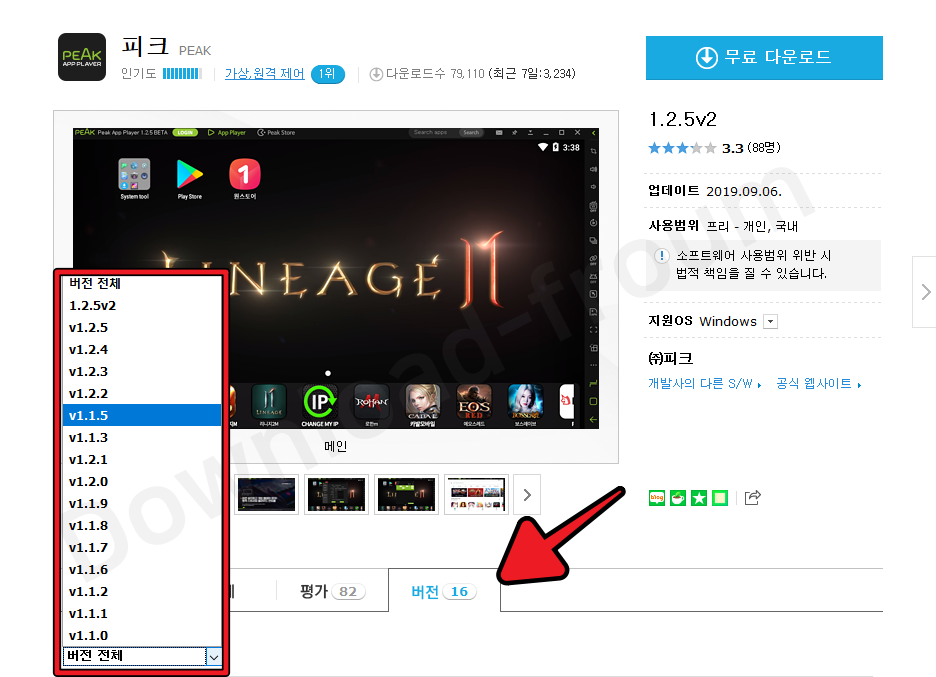936x677 pixels.
Task: Open developer's other S/W link
Action: (704, 384)
